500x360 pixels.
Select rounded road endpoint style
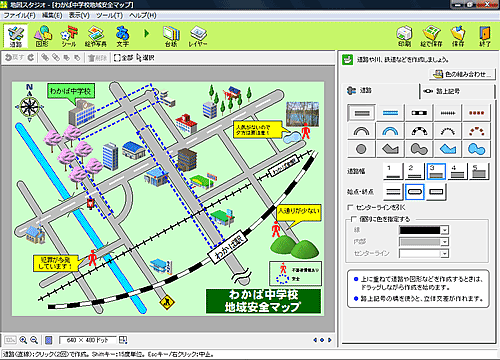415,192
